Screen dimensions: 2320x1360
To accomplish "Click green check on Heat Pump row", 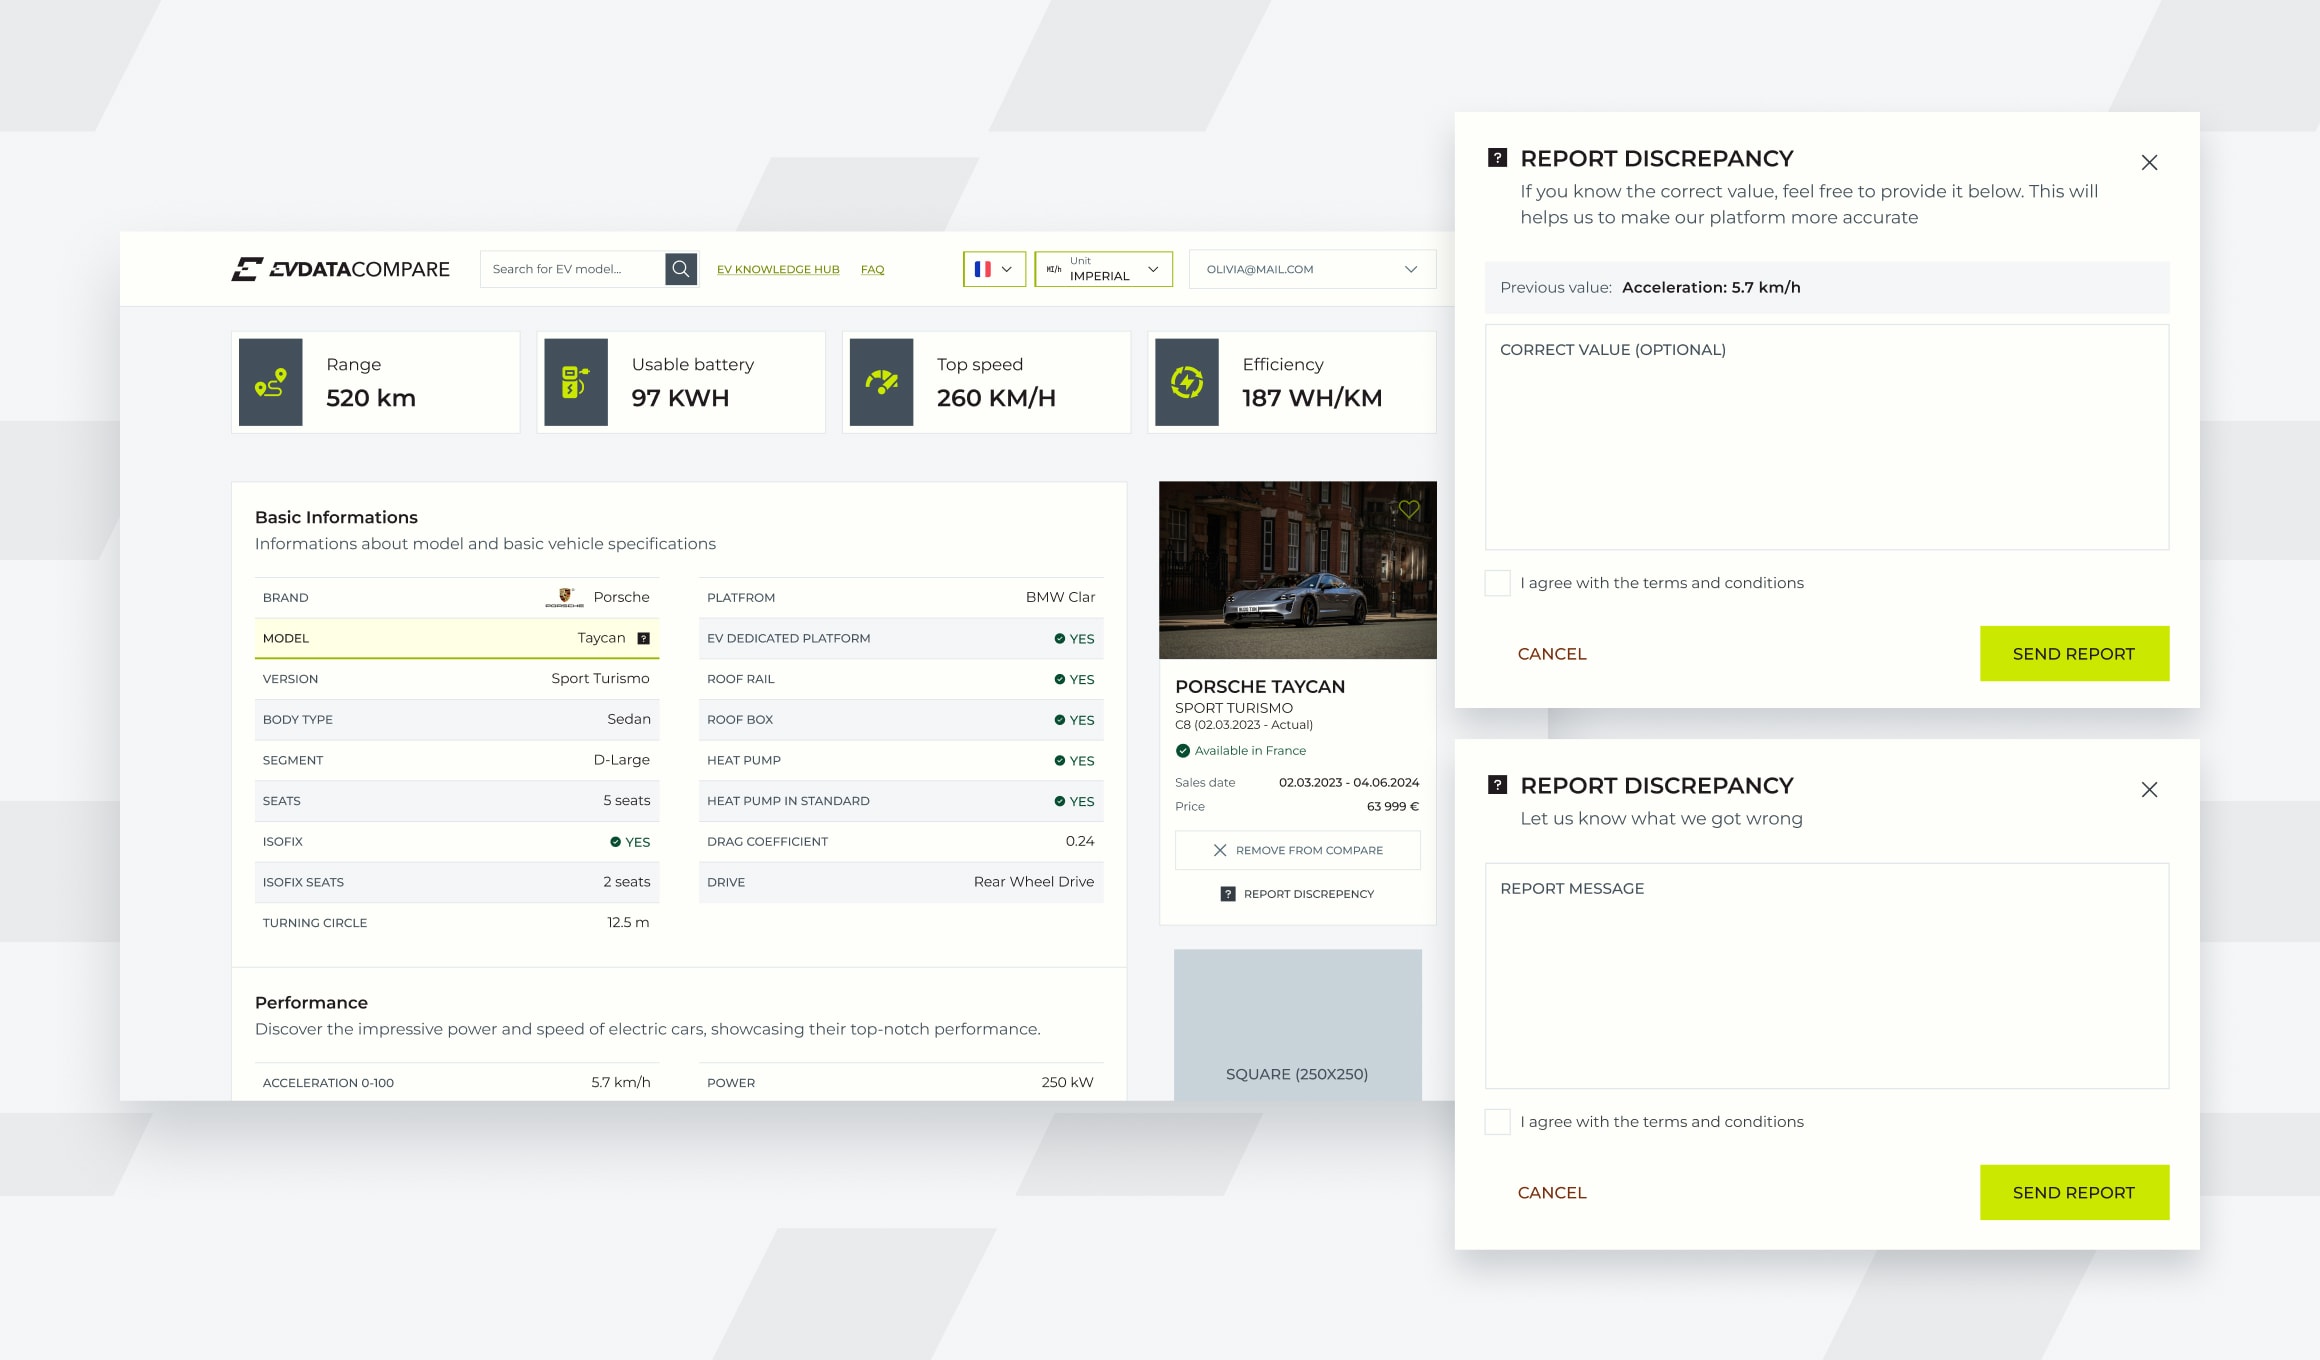I will 1059,761.
